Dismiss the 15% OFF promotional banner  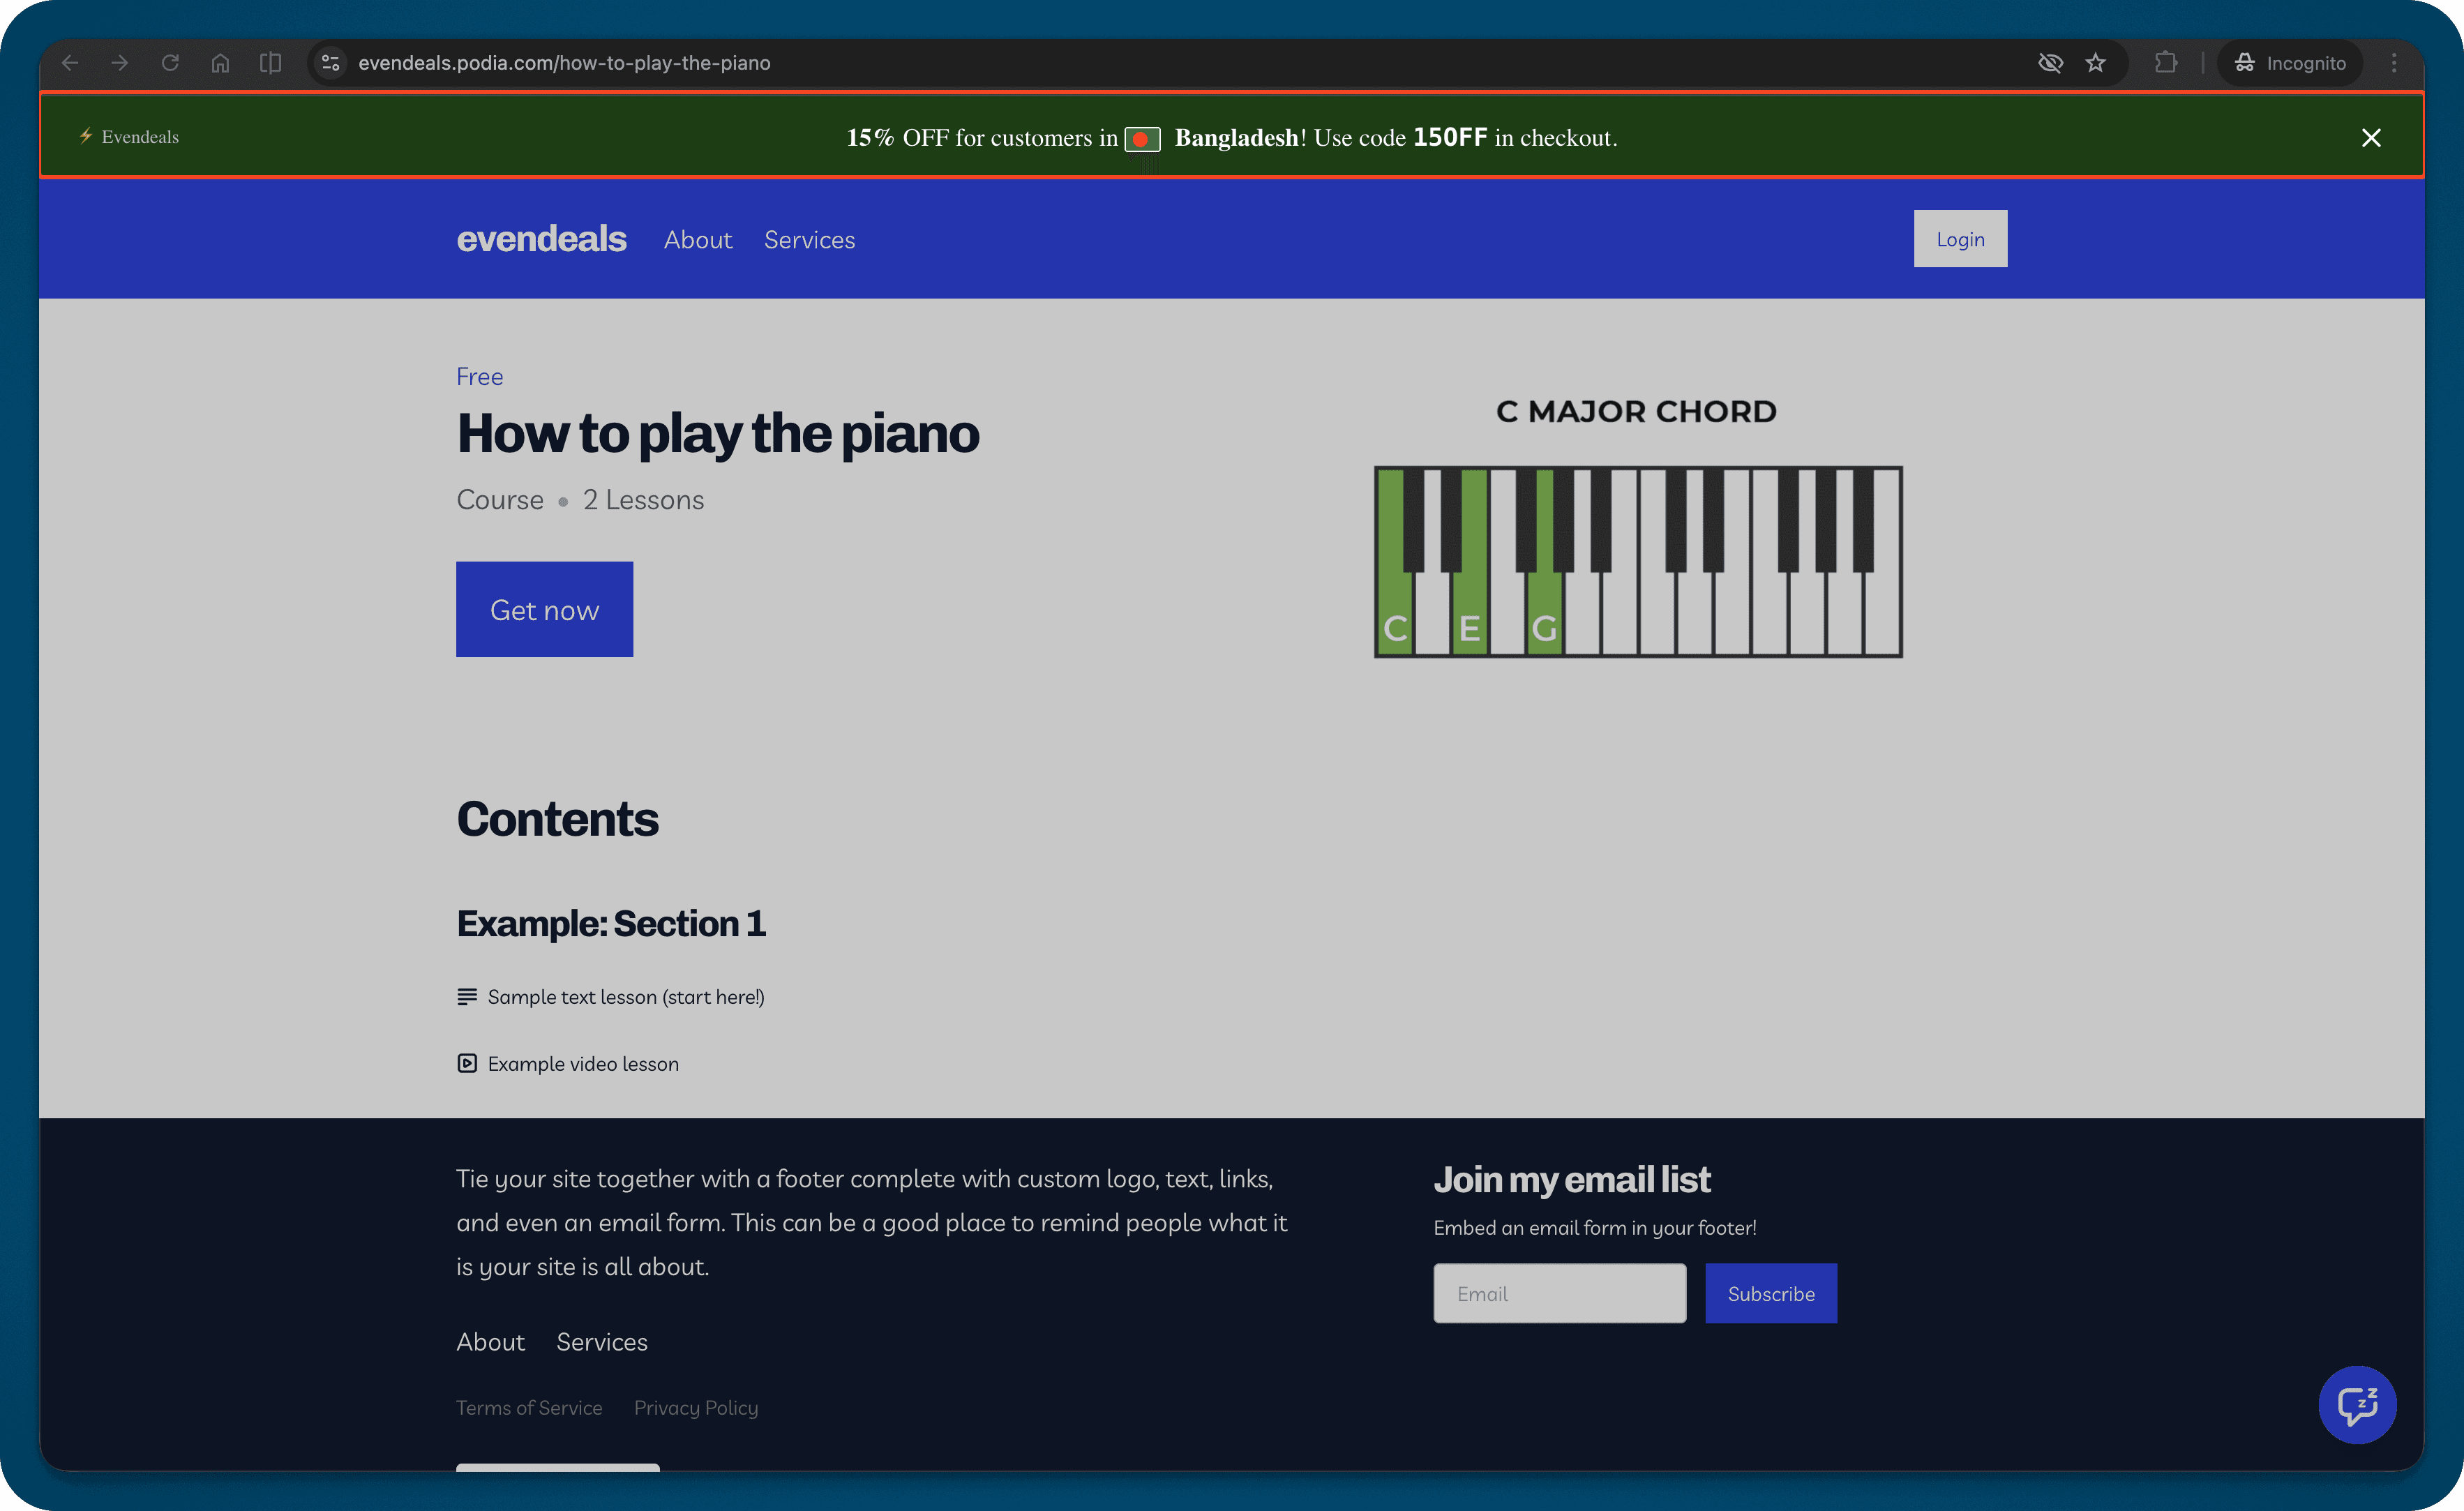2371,137
